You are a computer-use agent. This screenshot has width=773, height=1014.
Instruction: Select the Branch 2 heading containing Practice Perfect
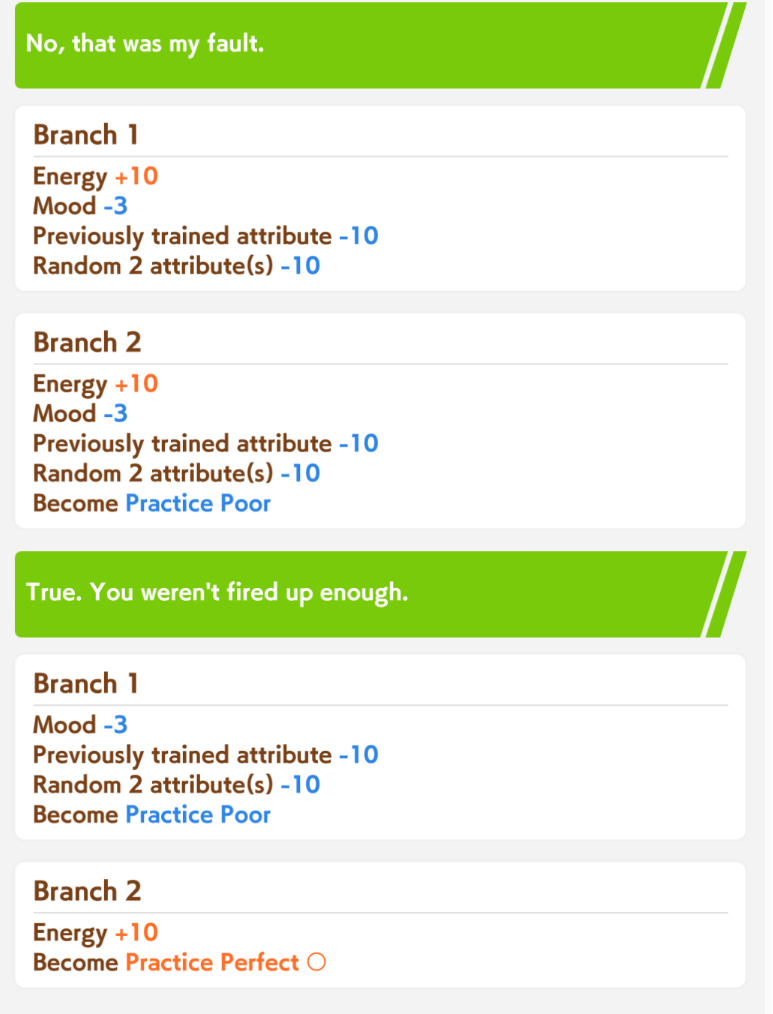pos(87,891)
